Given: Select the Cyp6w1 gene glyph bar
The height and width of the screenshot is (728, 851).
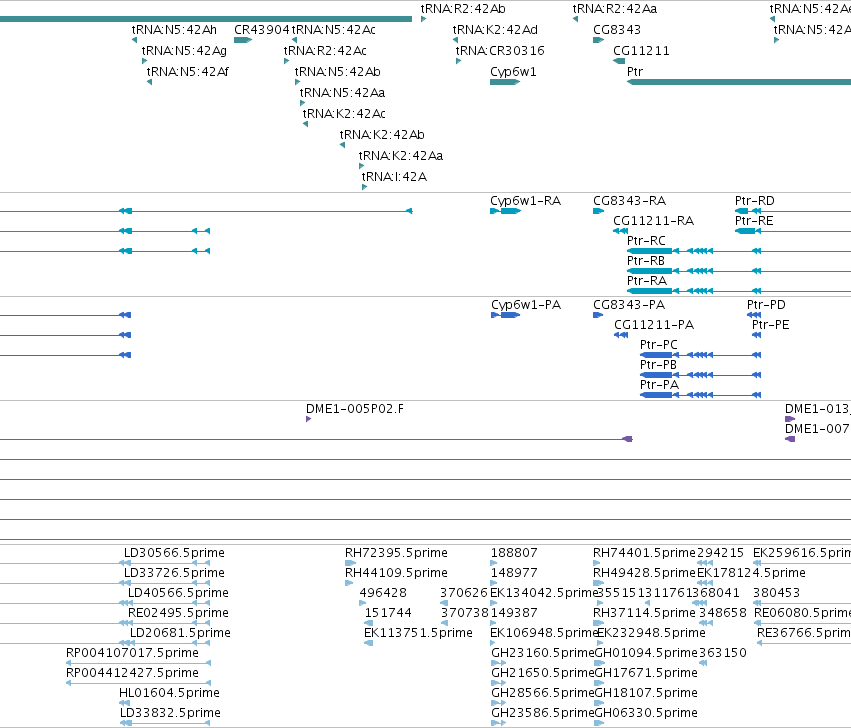Looking at the screenshot, I should pyautogui.click(x=505, y=83).
